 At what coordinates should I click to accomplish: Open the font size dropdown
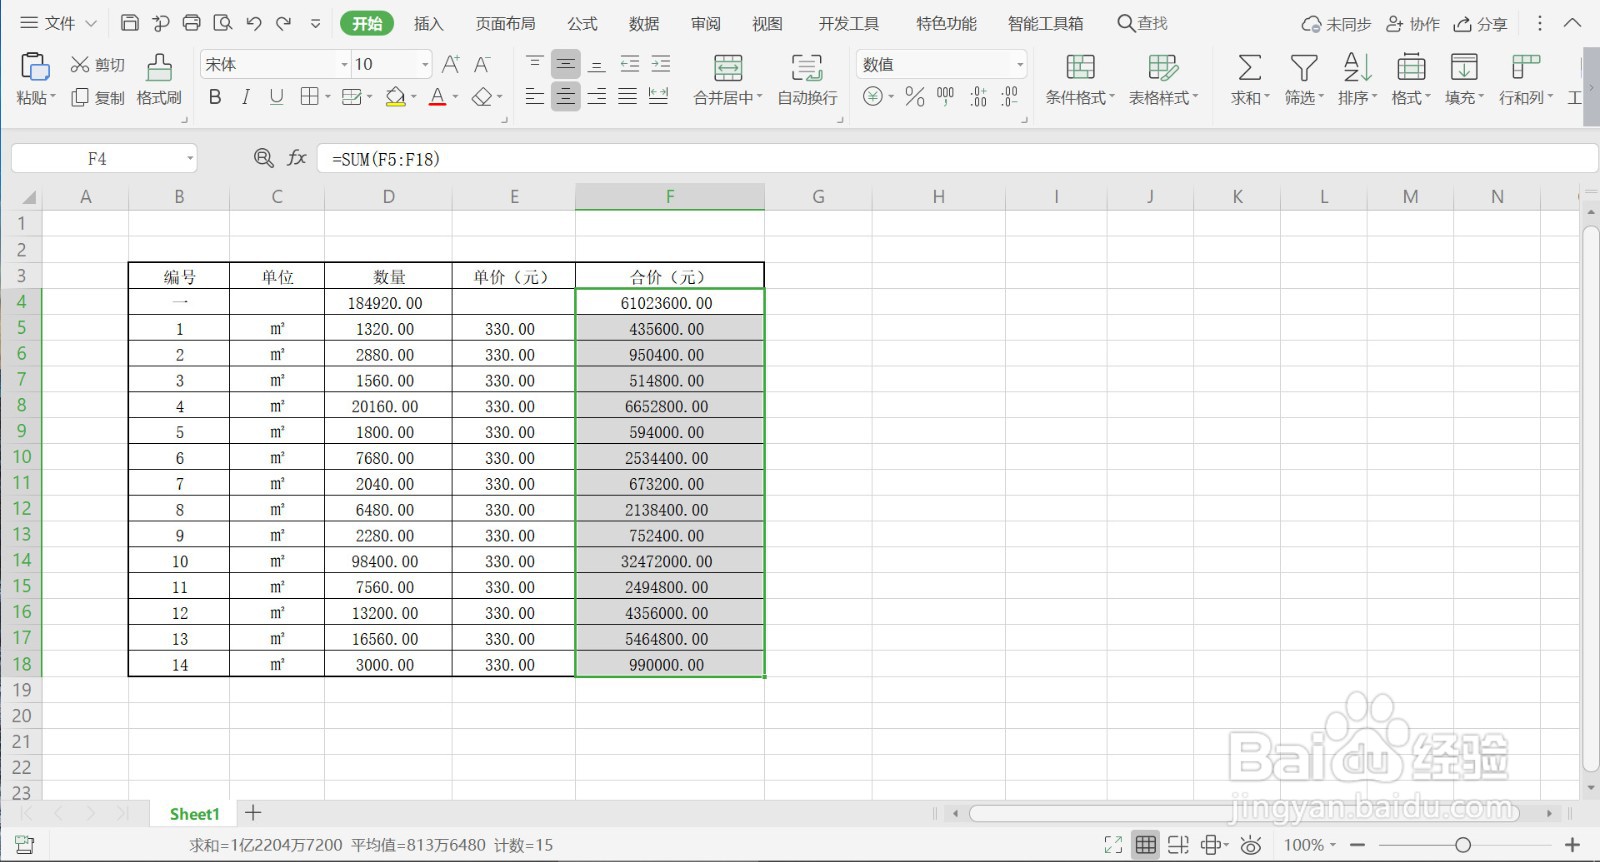click(425, 65)
